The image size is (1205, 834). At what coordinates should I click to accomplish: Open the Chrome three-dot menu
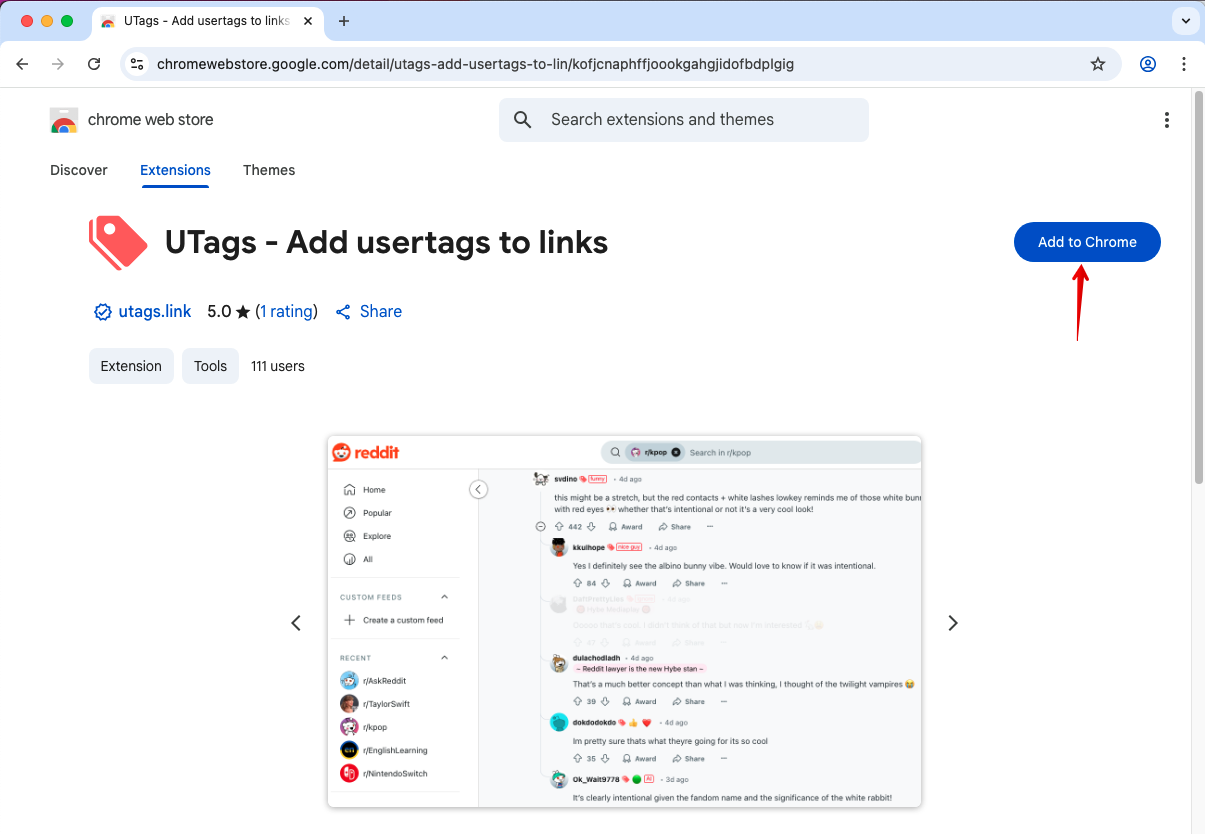click(1184, 64)
